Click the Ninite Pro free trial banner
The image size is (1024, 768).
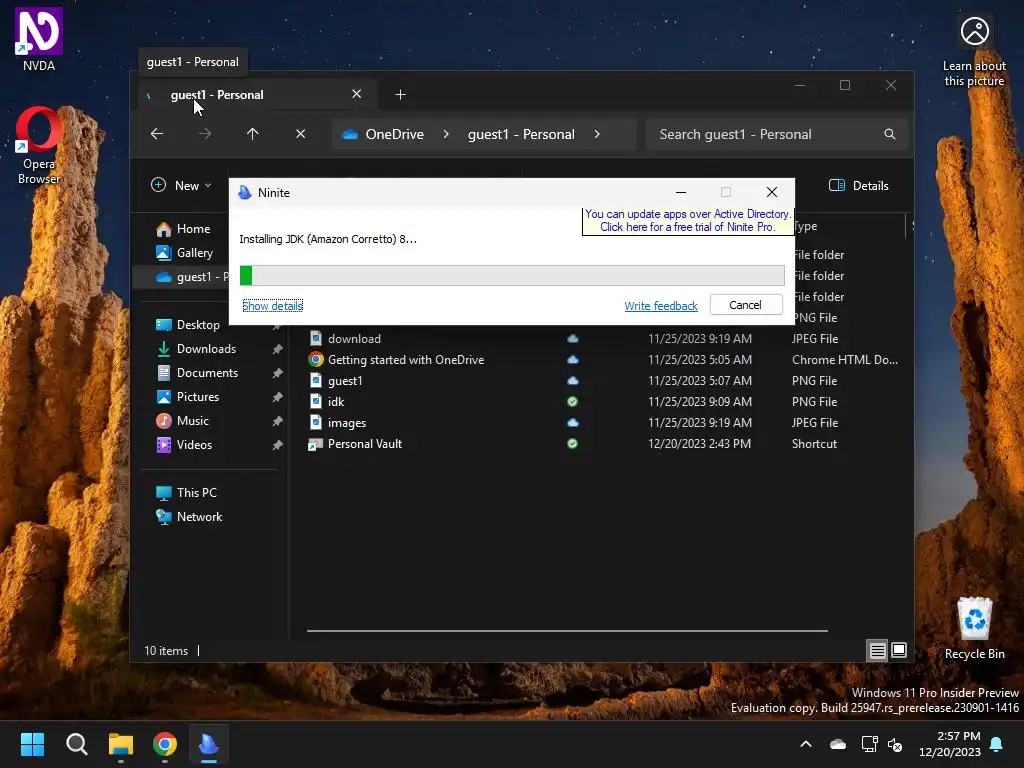(x=688, y=221)
